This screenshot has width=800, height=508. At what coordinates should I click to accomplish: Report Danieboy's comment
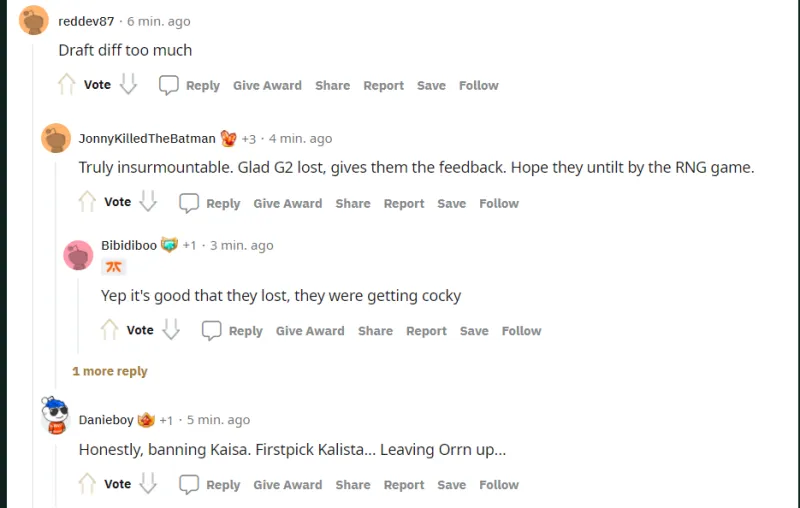(404, 485)
